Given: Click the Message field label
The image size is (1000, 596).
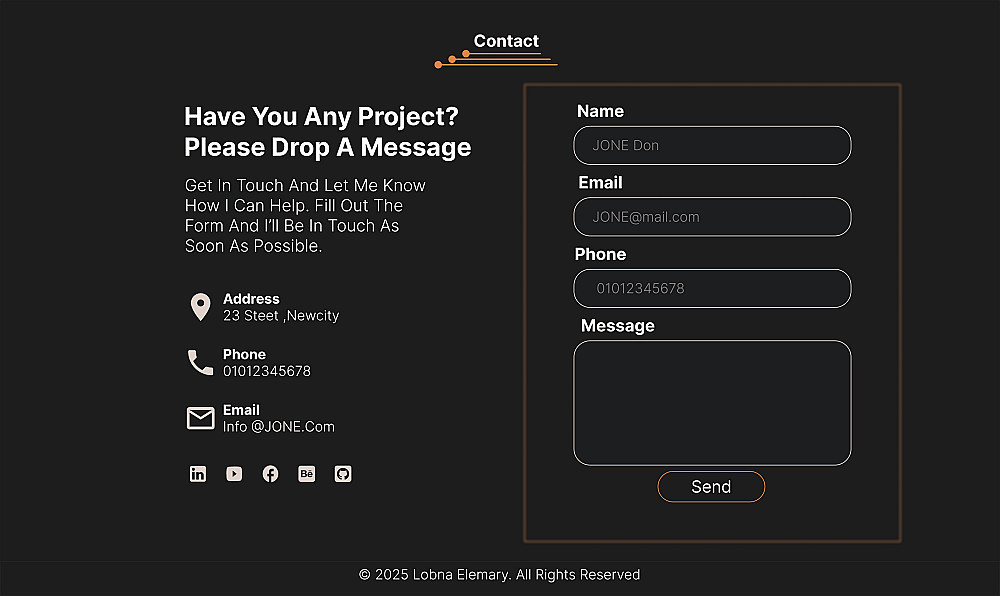Looking at the screenshot, I should (x=618, y=326).
